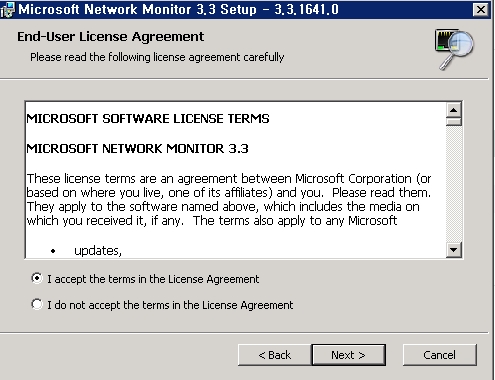Click inside the license agreement text box
The width and height of the screenshot is (495, 380).
coord(236,180)
